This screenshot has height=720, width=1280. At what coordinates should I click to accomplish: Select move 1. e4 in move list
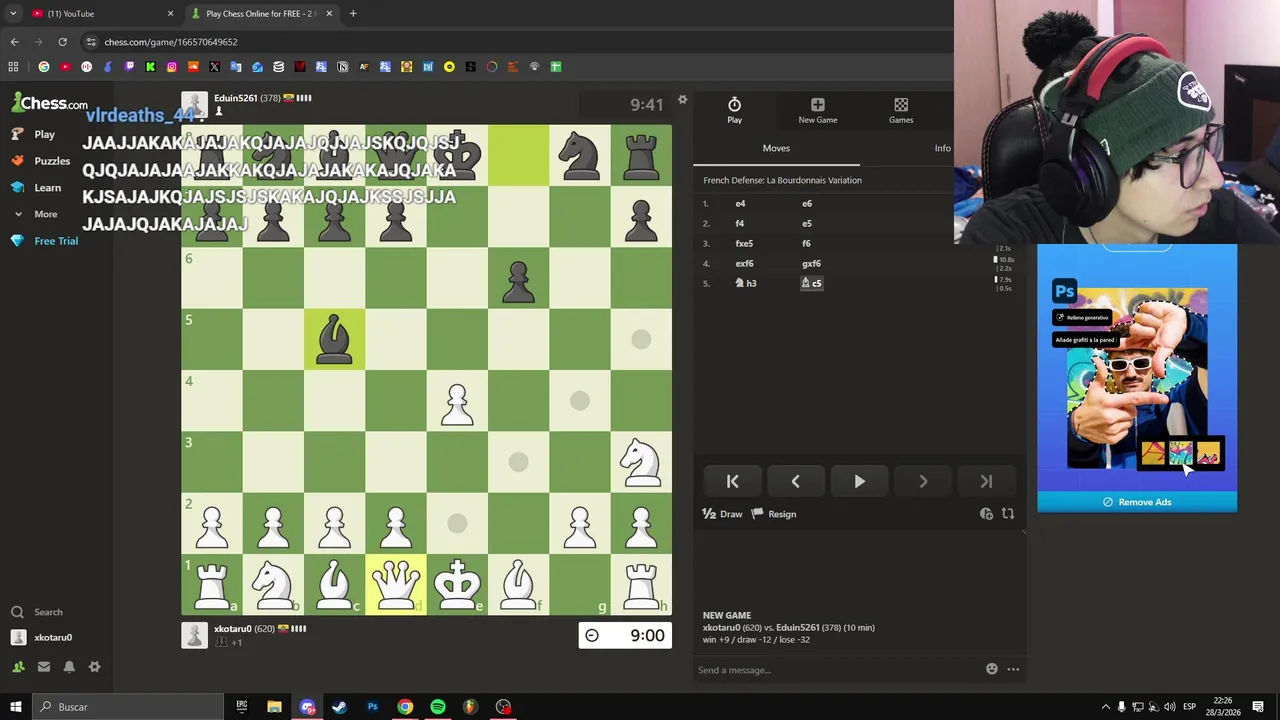(740, 204)
